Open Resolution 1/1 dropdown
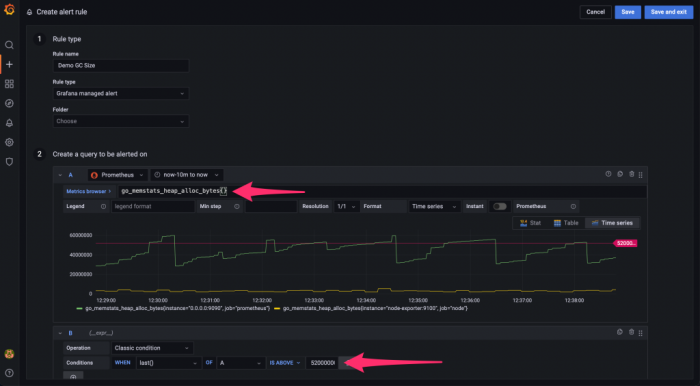 (346, 206)
